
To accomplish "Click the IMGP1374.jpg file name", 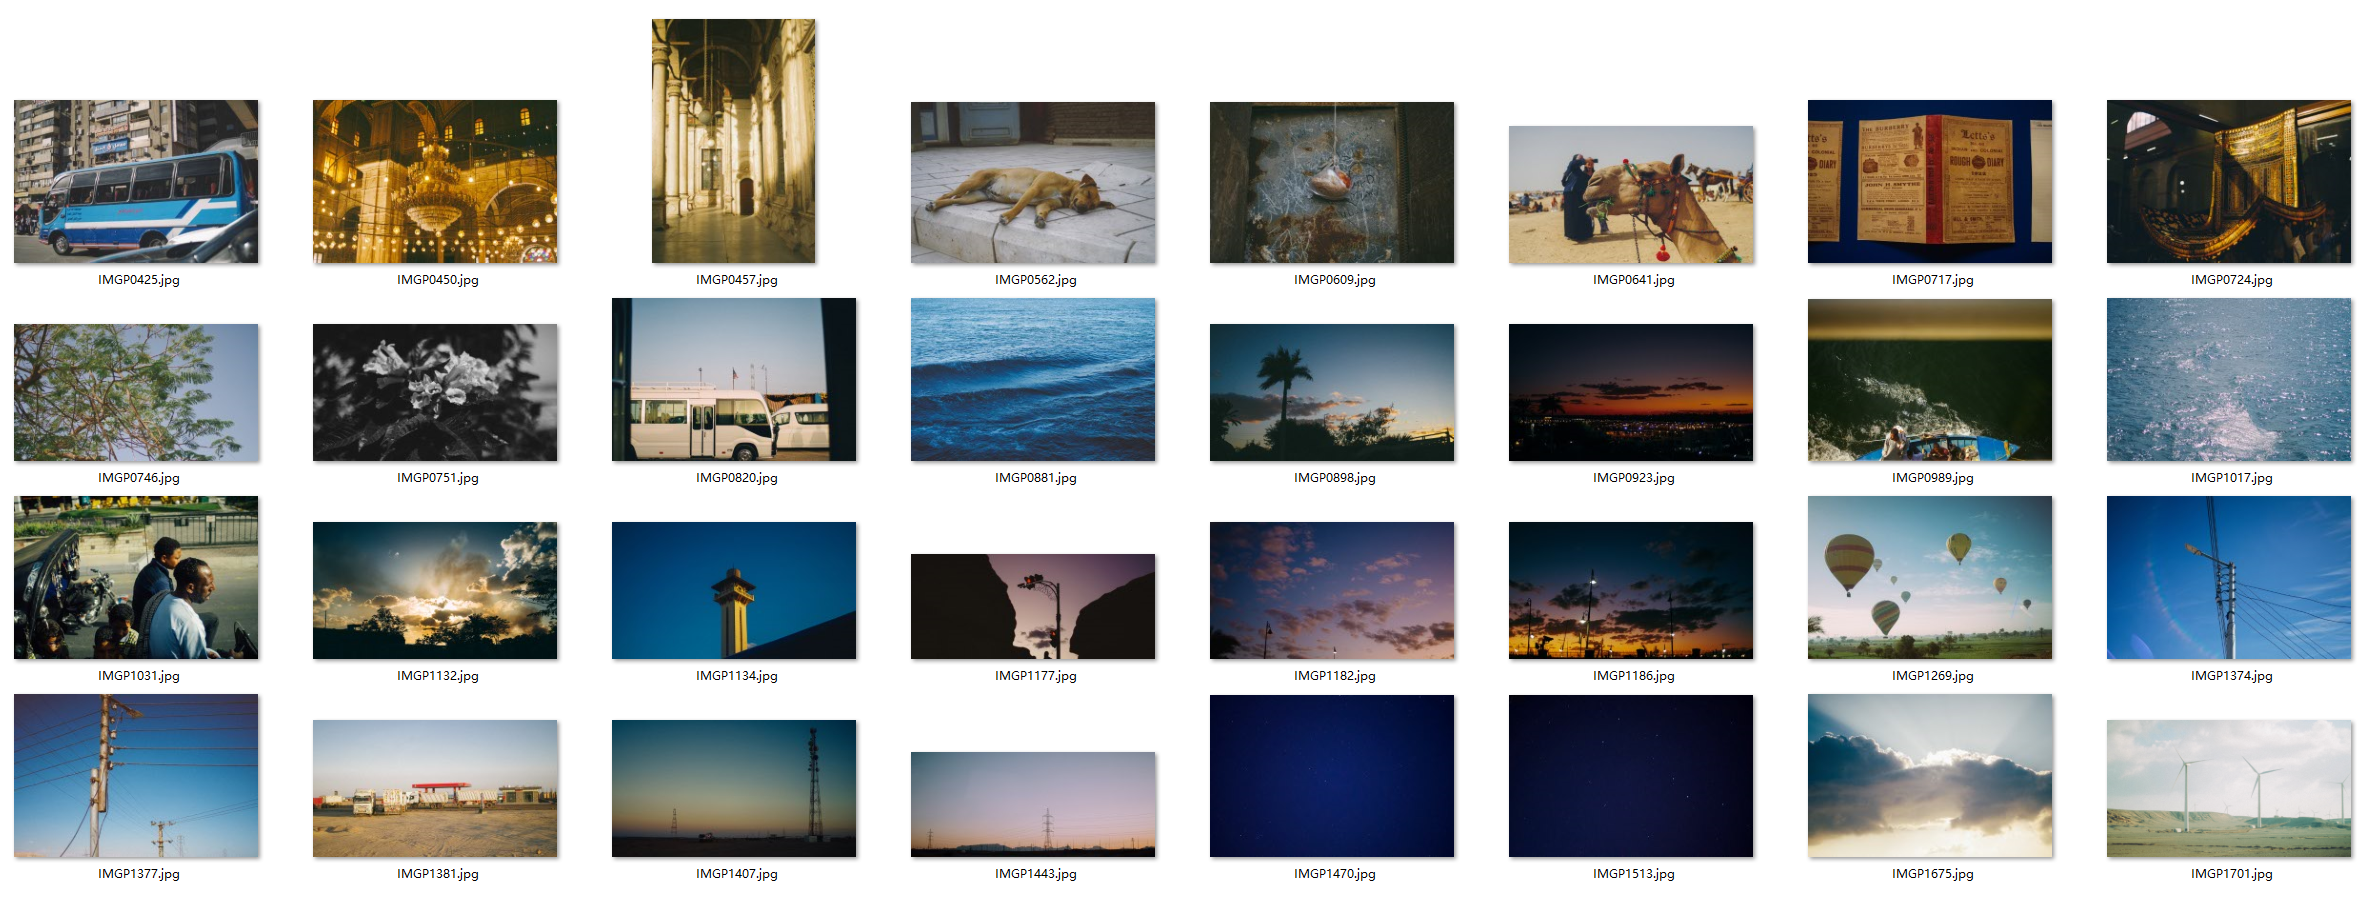I will point(2232,676).
